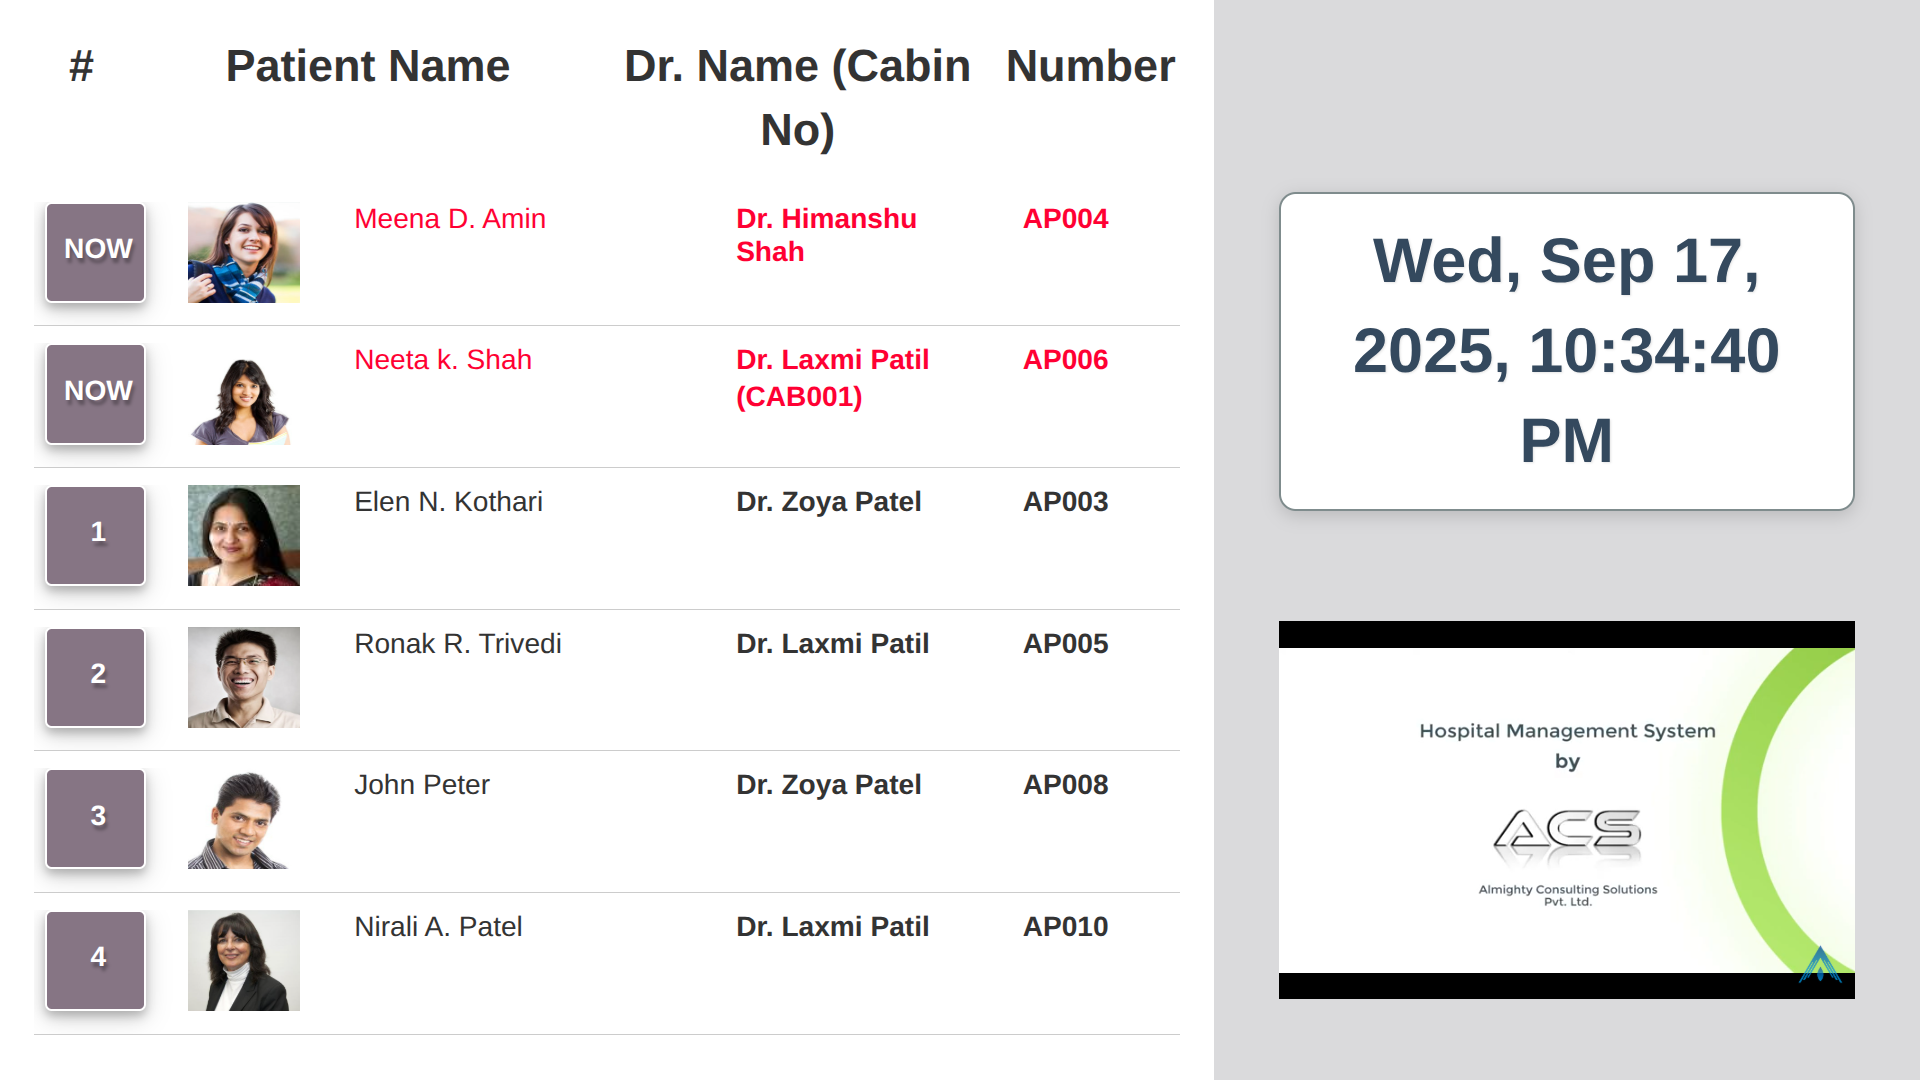Click appointment number AP004
The image size is (1920, 1080).
pyautogui.click(x=1065, y=219)
